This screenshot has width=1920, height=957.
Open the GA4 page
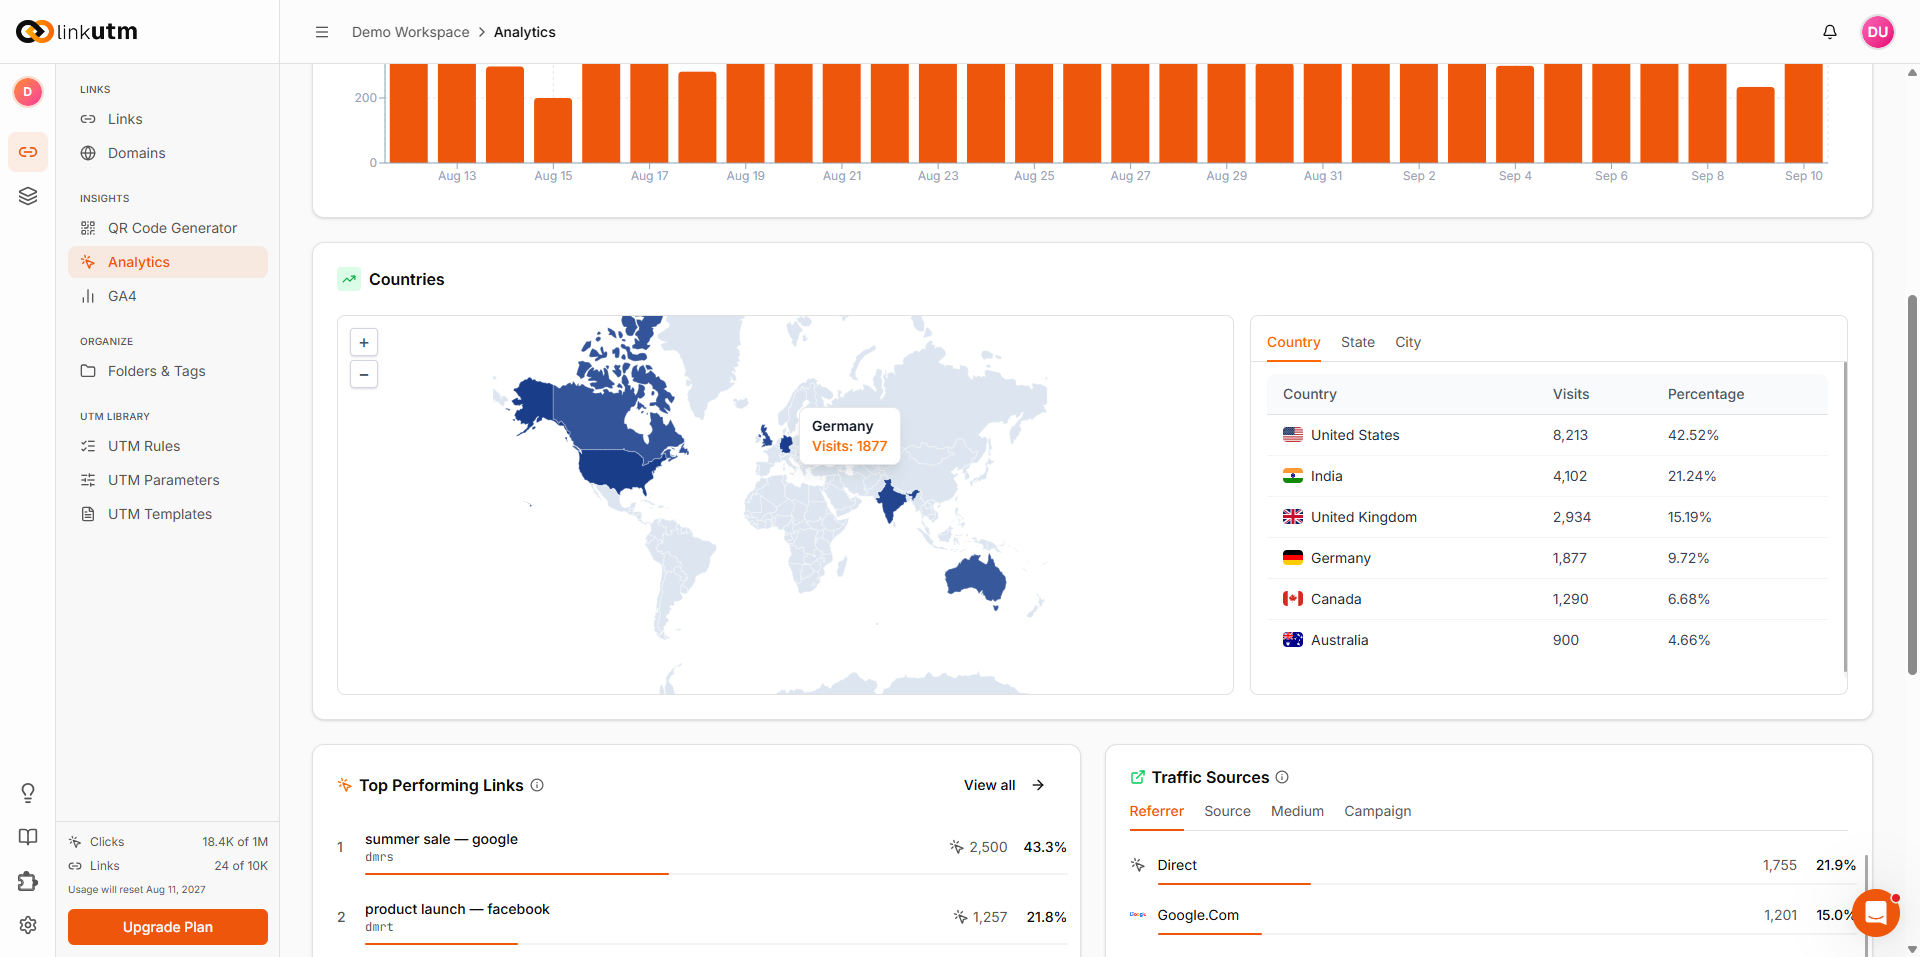[x=168, y=296]
